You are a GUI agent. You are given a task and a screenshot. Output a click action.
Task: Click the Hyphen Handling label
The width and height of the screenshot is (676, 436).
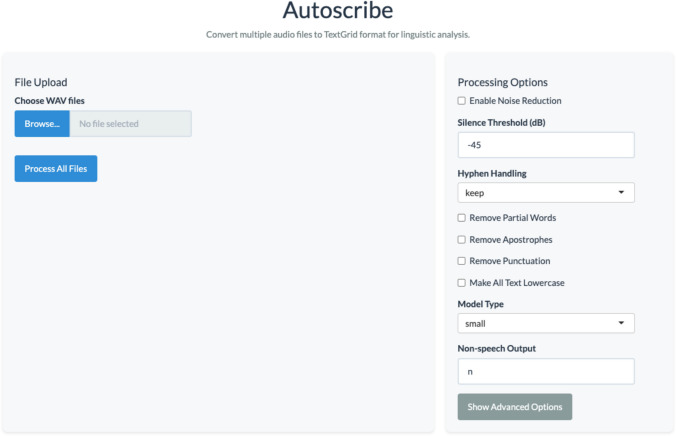tap(492, 173)
